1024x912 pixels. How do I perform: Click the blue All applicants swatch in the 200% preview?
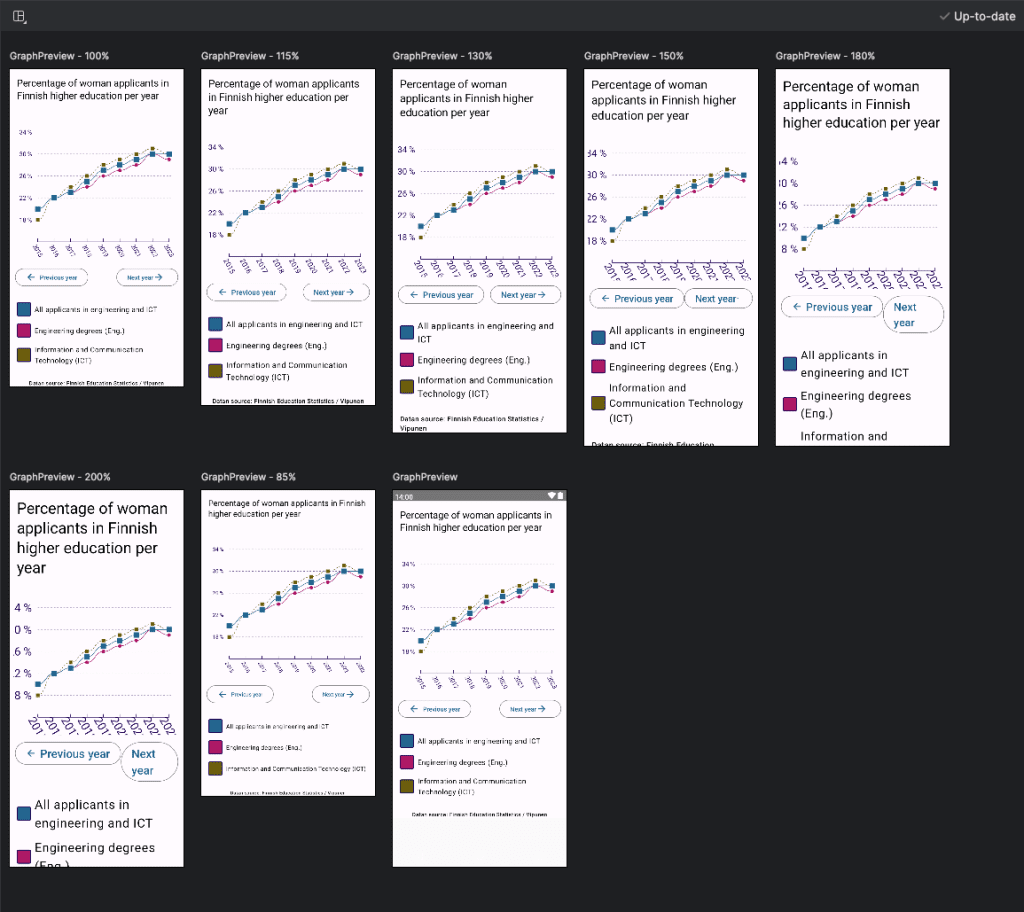point(23,814)
